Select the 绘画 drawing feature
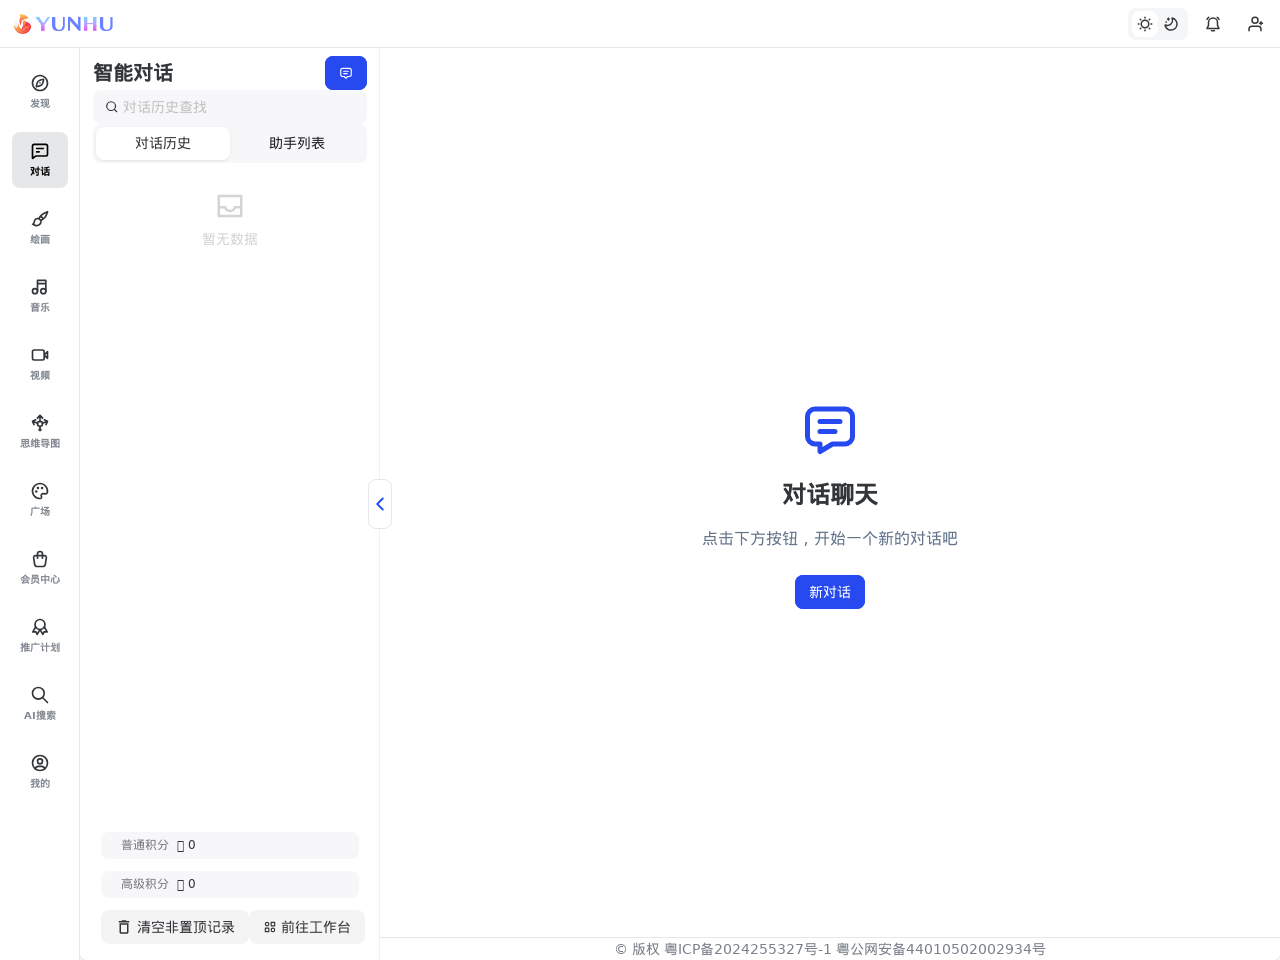 click(x=39, y=226)
